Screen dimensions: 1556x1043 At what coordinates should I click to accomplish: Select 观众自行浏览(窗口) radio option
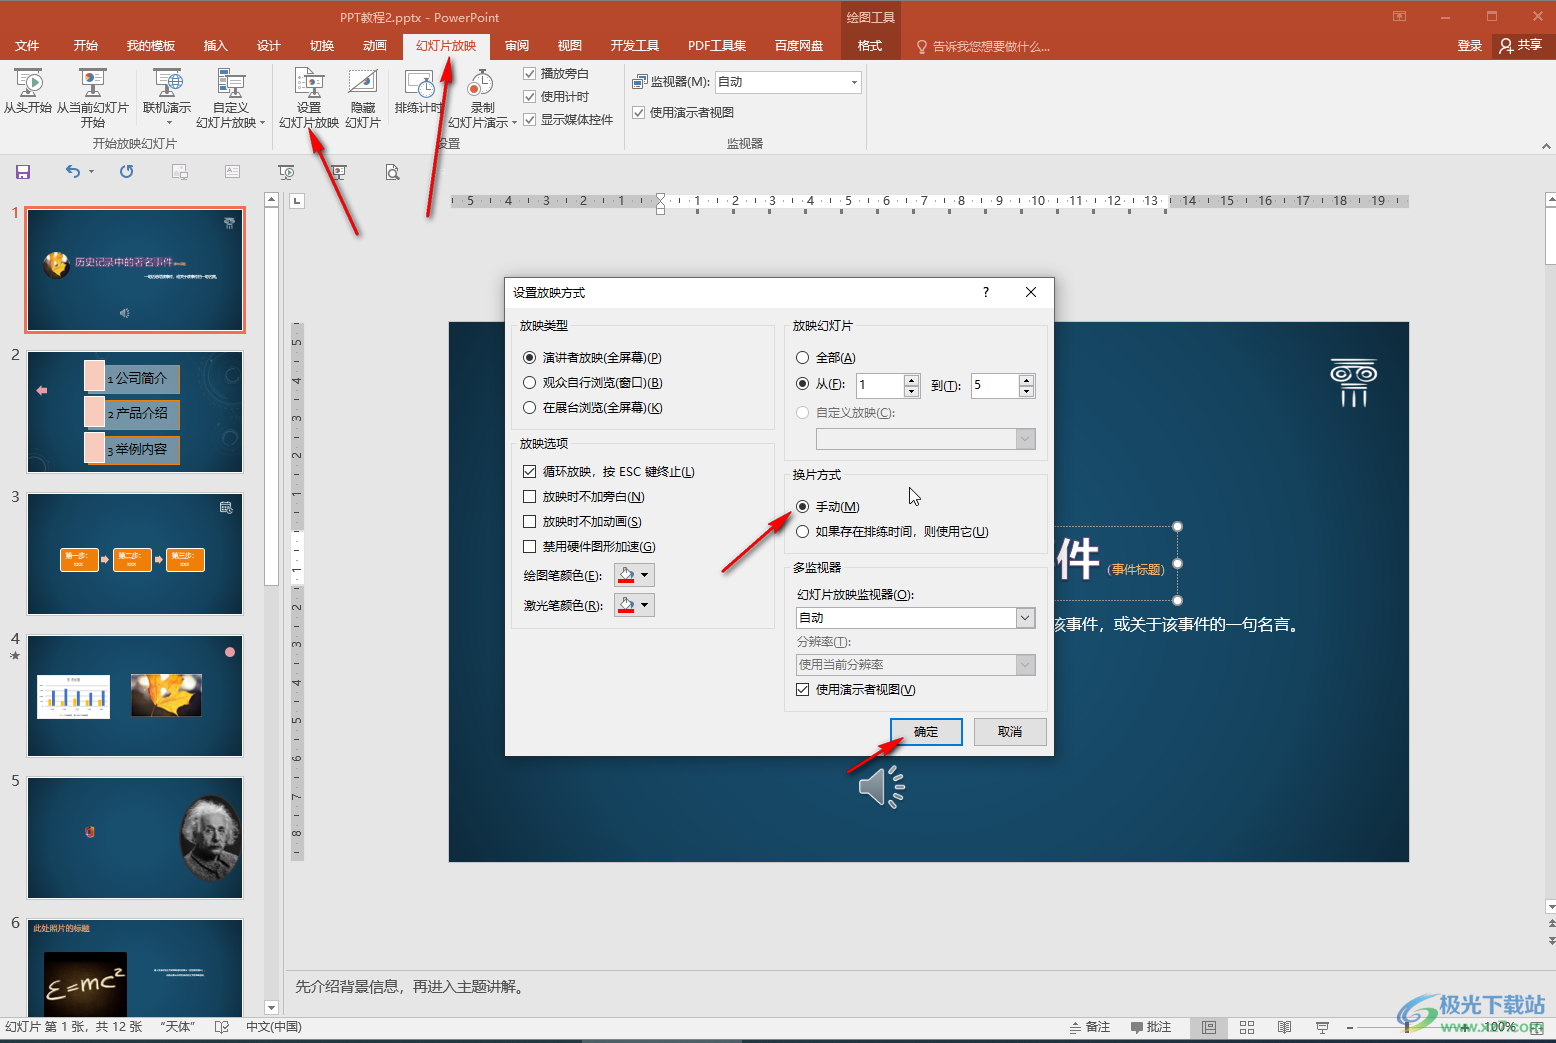pos(530,382)
